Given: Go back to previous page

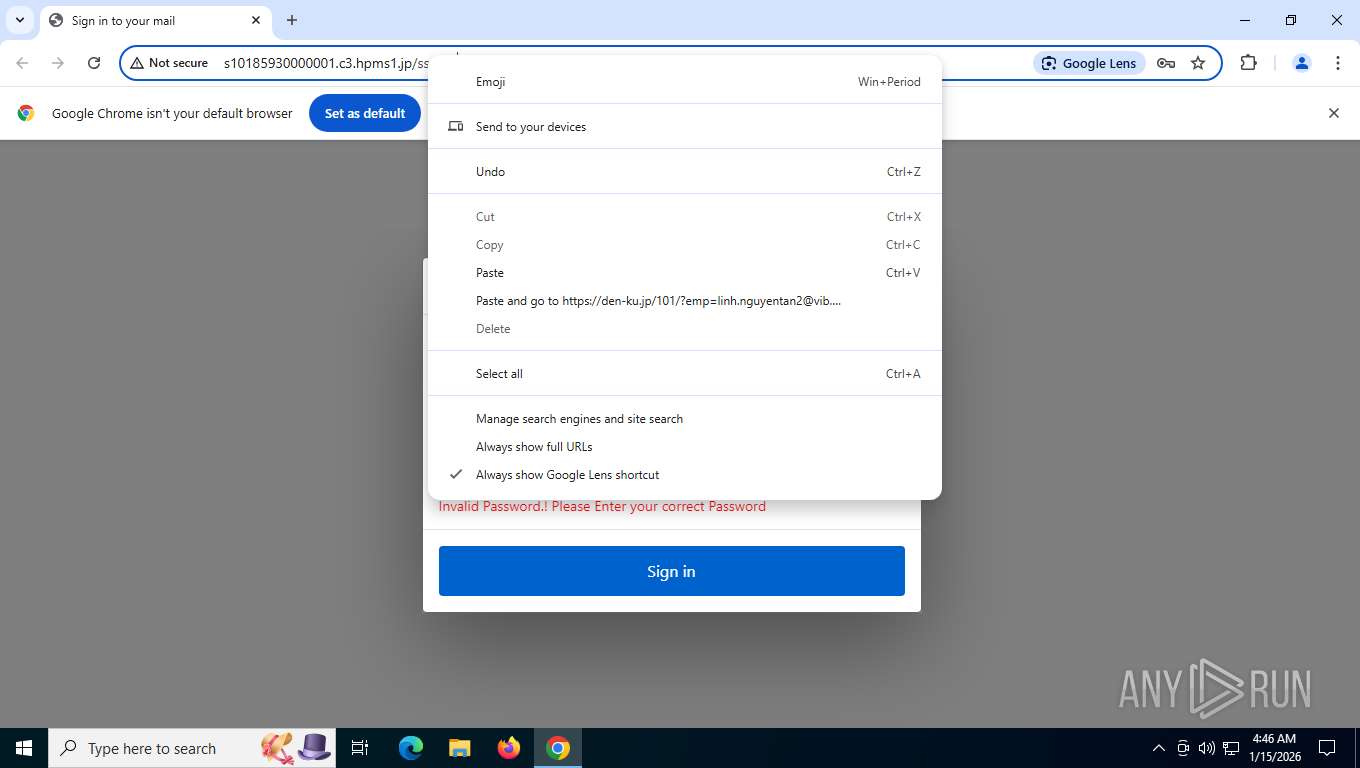Looking at the screenshot, I should 22,63.
